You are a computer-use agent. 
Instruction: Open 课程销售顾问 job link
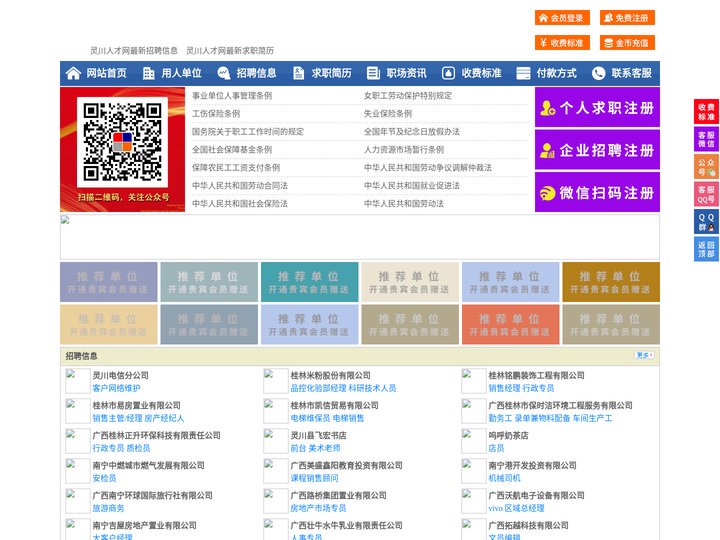click(314, 478)
